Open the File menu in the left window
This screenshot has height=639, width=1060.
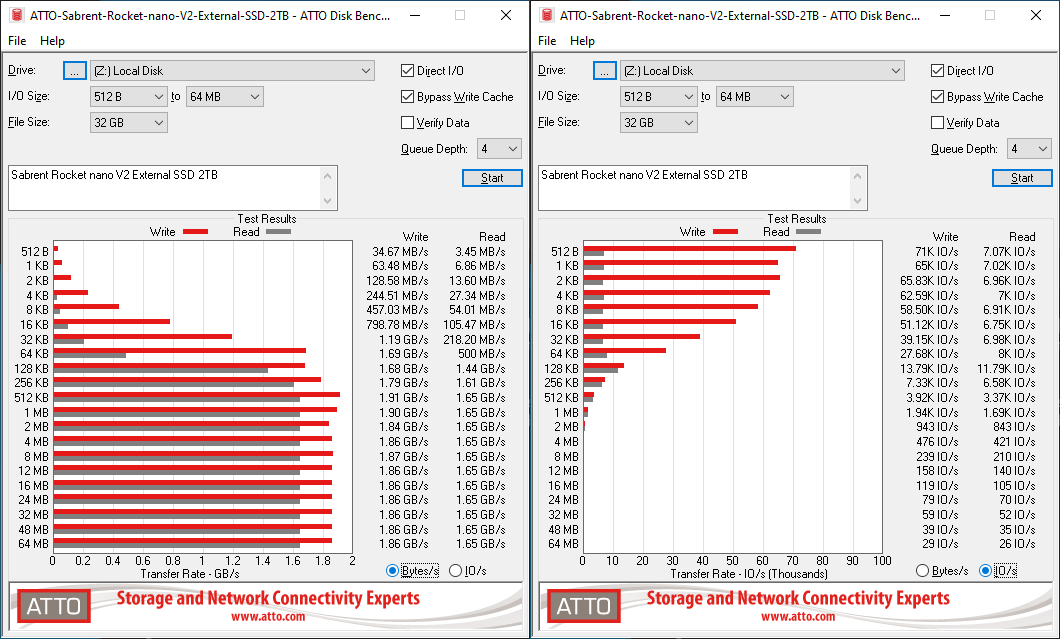pos(17,41)
